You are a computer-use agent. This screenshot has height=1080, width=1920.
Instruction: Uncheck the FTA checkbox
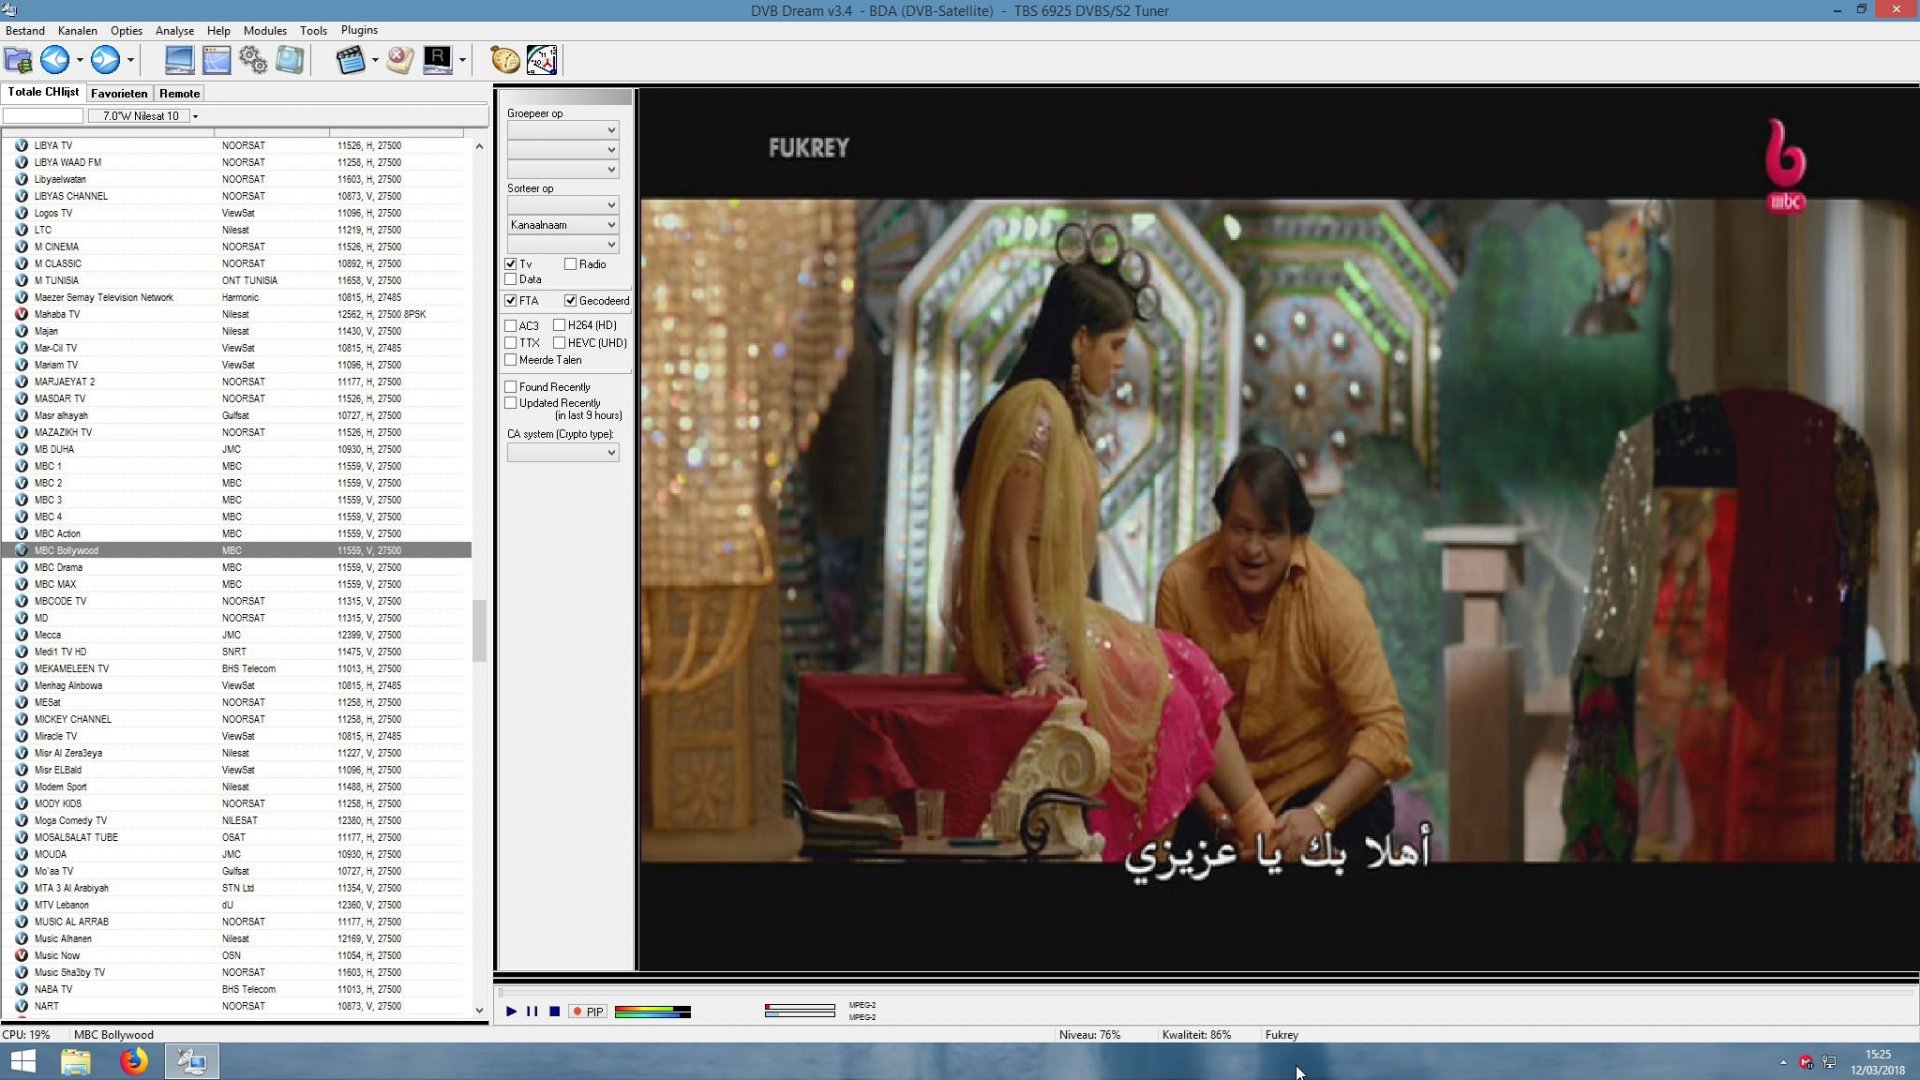(511, 300)
